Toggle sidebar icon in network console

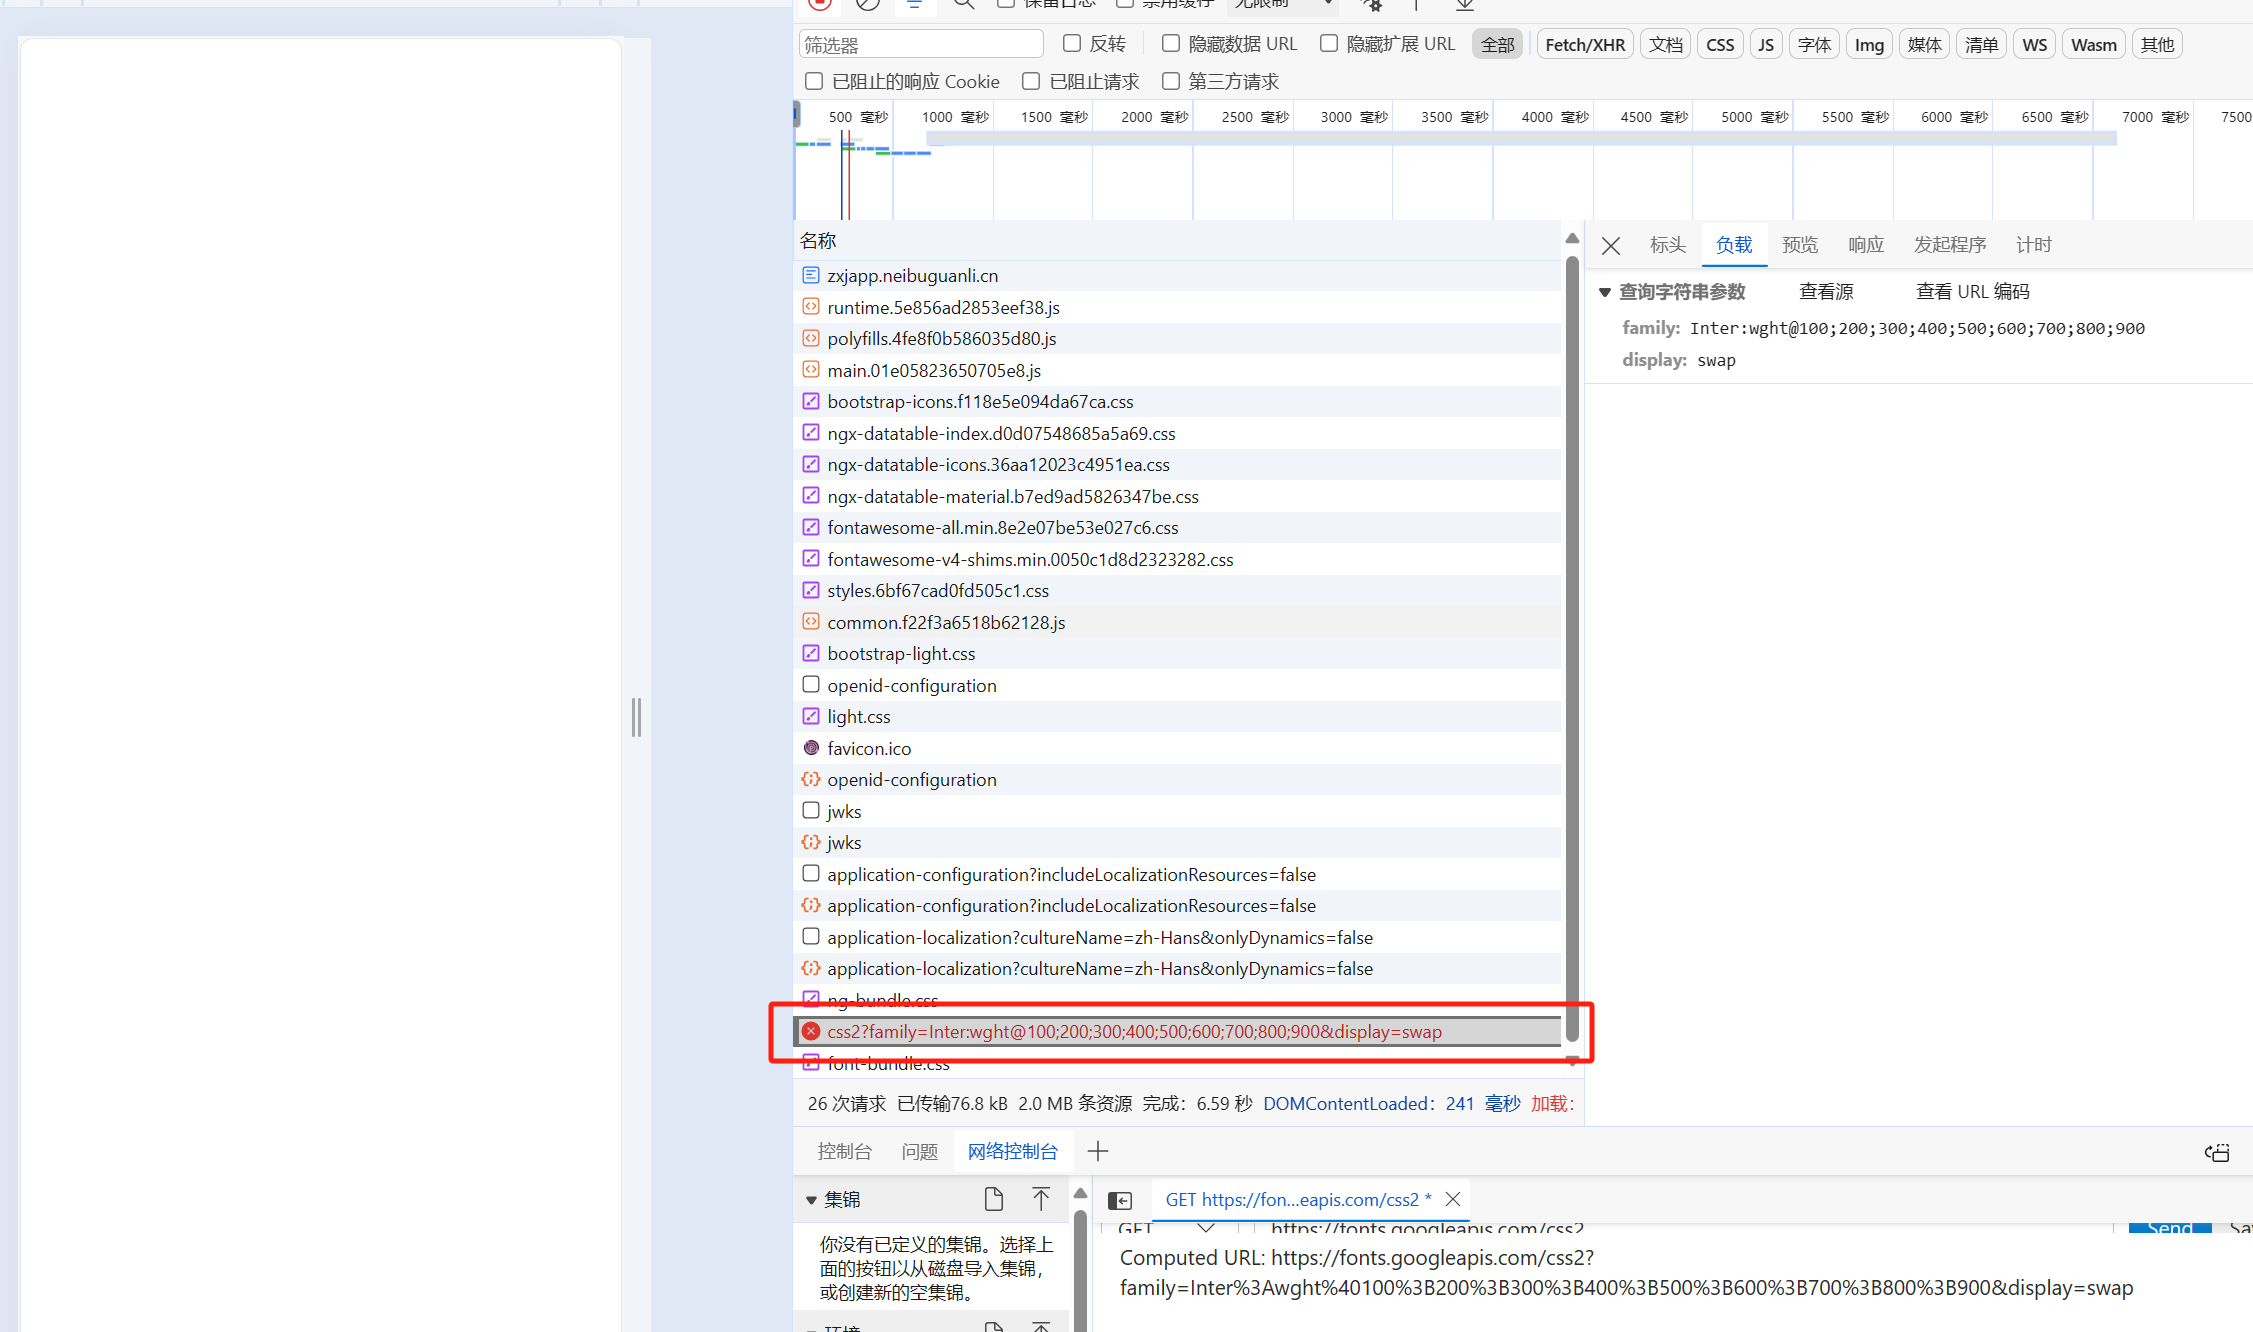[x=1120, y=1200]
